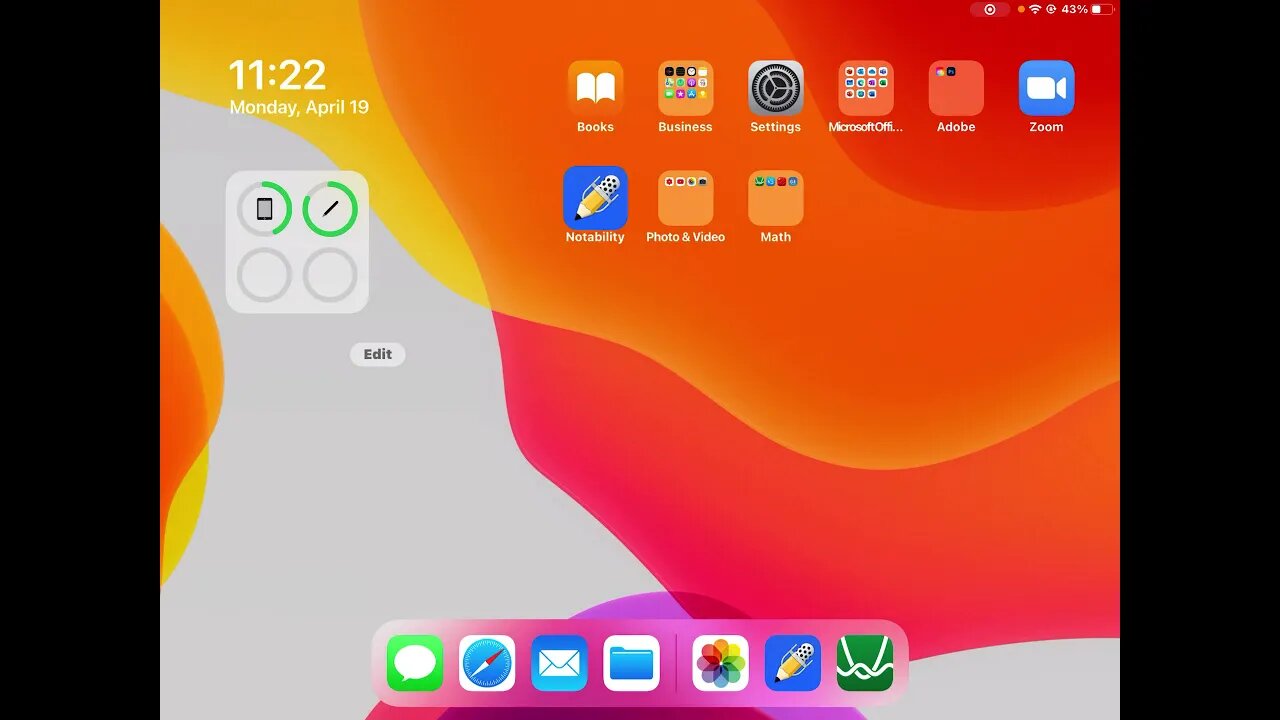Open the Photo & Video folder

click(x=685, y=198)
